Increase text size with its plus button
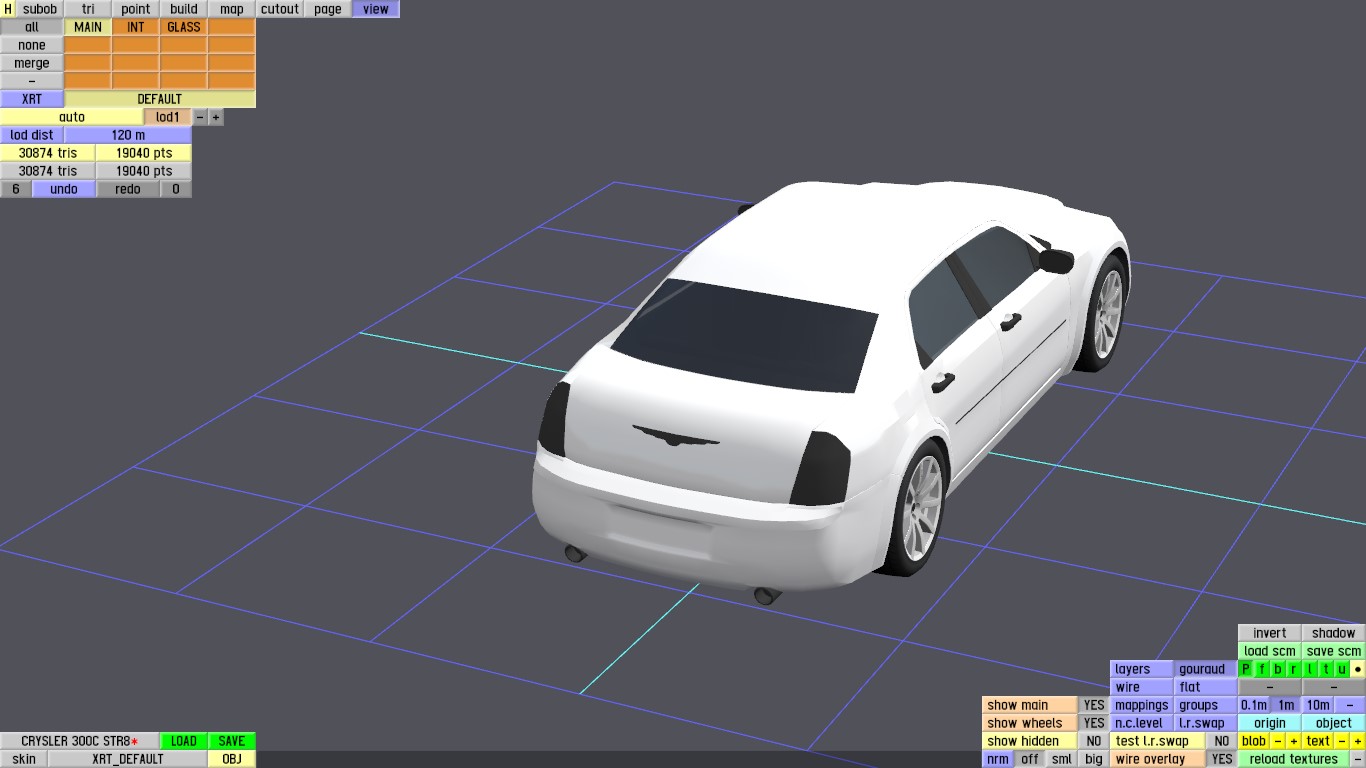This screenshot has height=768, width=1366. (1358, 741)
